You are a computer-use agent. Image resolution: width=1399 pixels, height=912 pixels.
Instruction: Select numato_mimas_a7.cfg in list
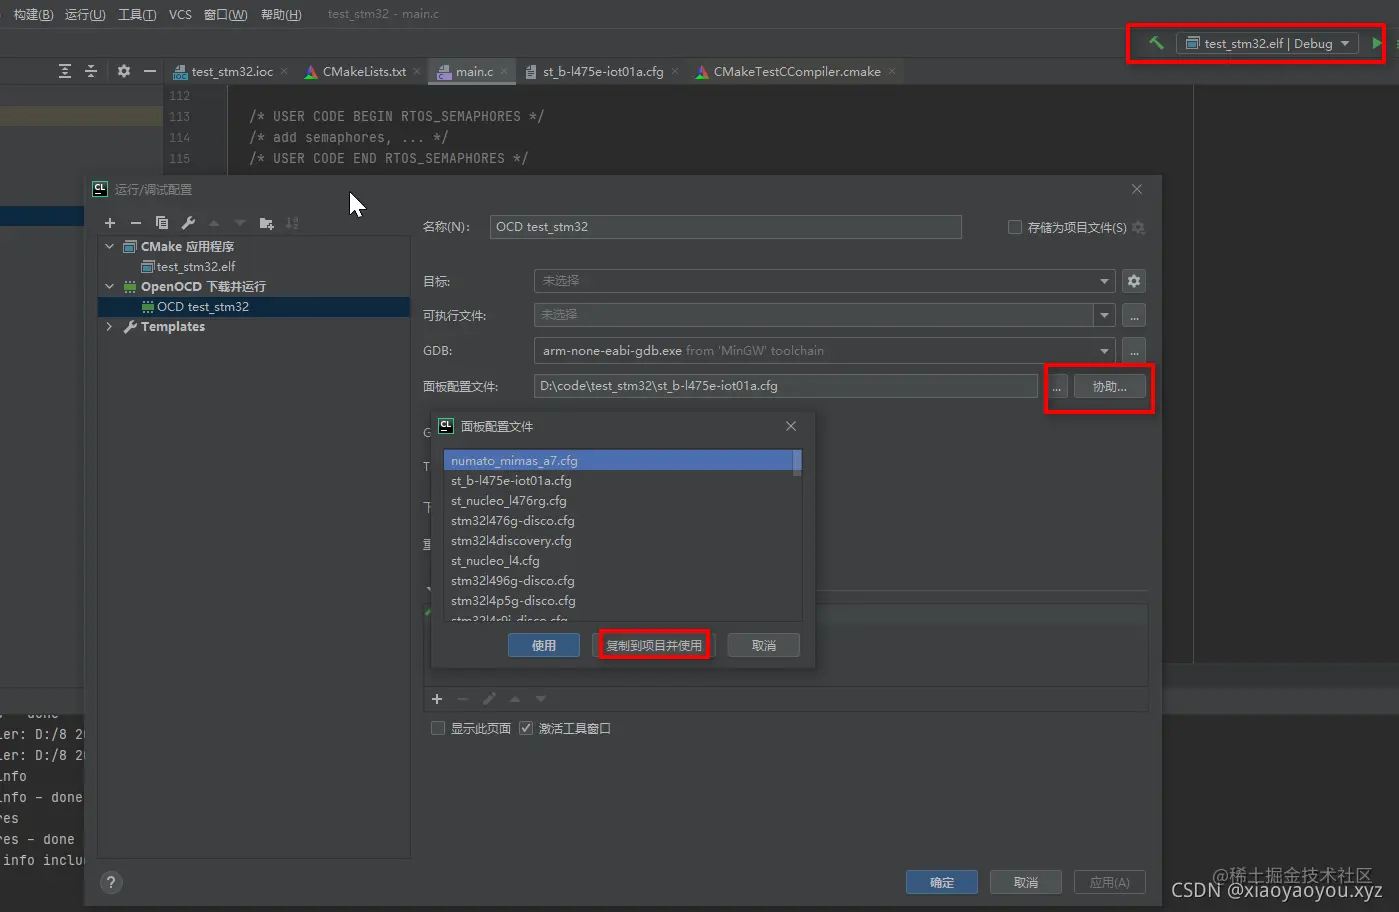point(618,461)
